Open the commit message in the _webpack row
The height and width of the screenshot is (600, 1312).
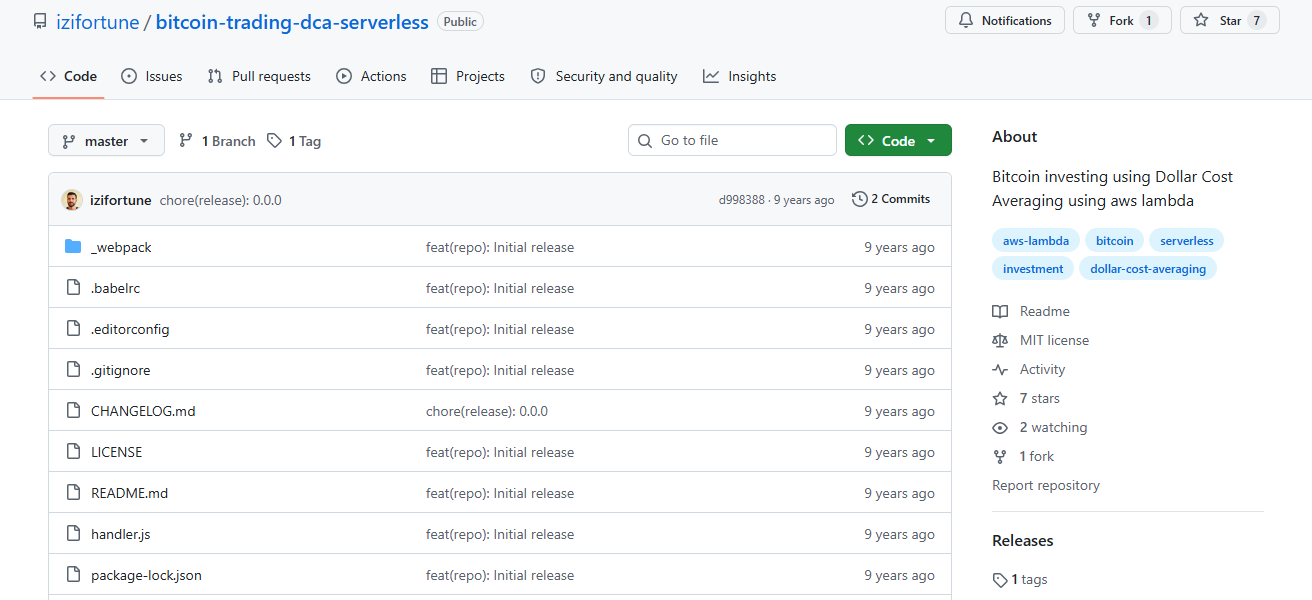(500, 247)
